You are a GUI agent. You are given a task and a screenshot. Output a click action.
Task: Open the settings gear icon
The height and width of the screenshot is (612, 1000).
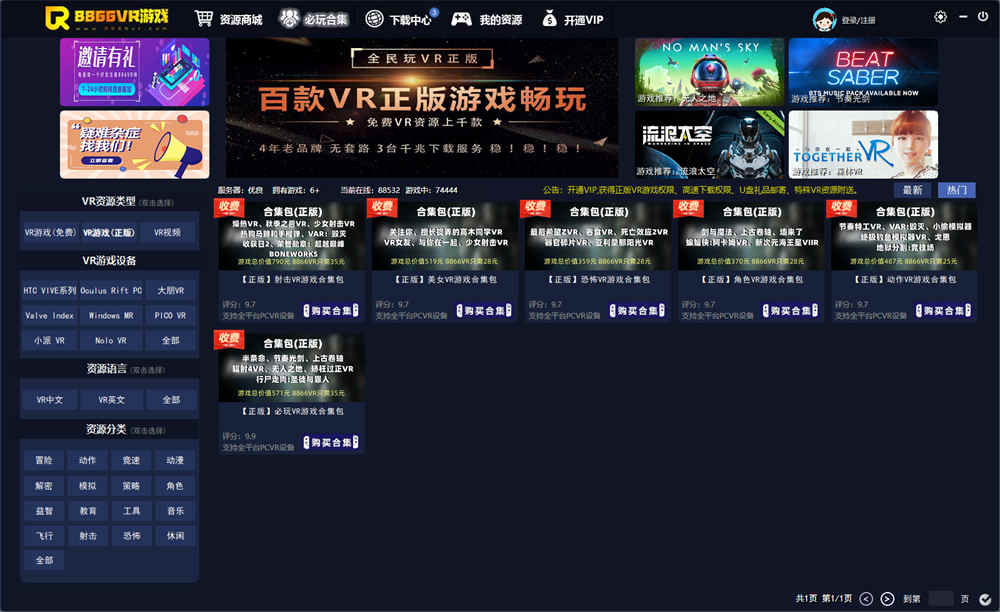940,17
